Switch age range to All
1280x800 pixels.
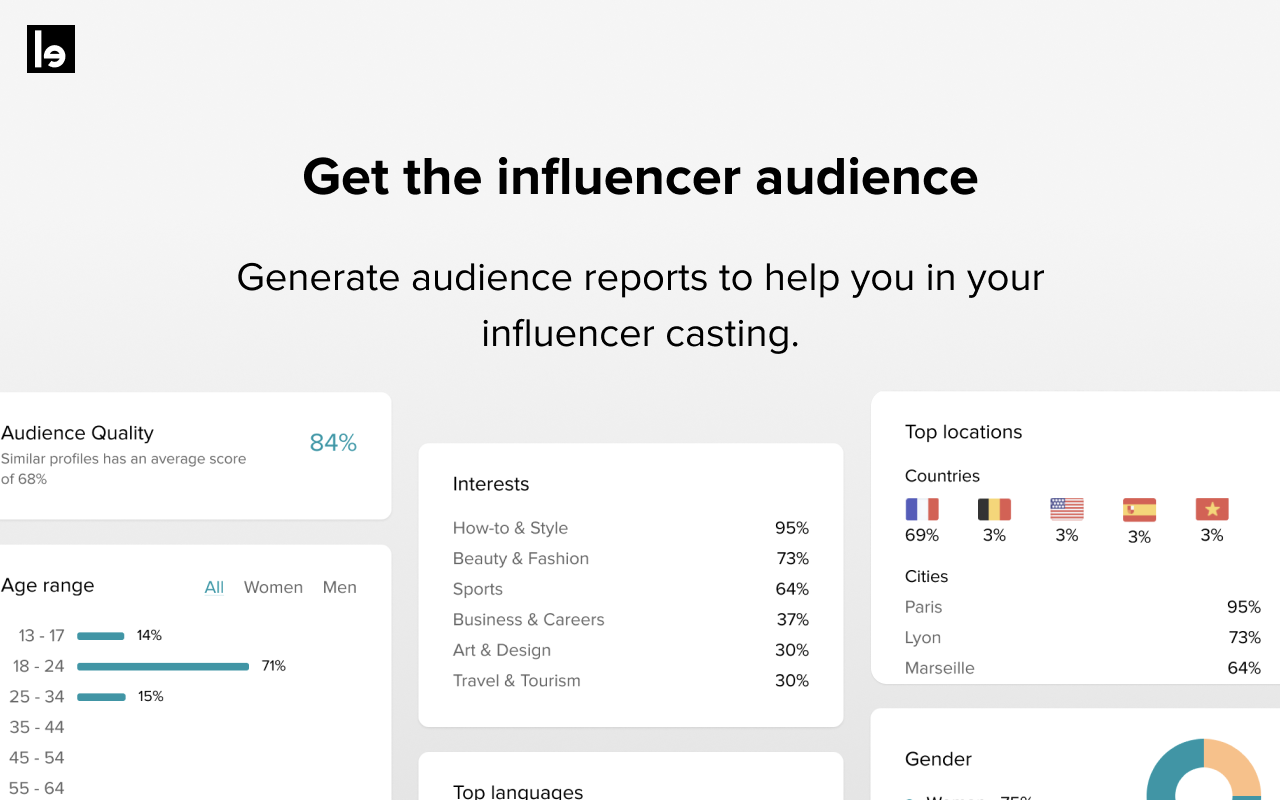(x=214, y=587)
